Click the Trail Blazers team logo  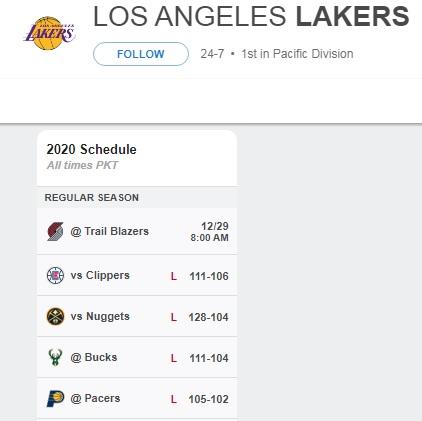tap(55, 231)
